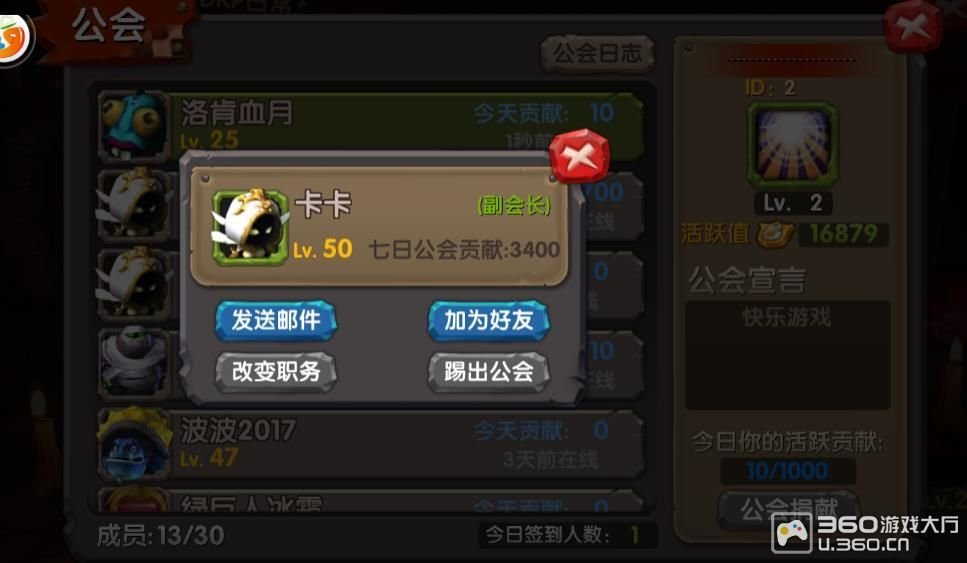Screen dimensions: 967x563
Task: Close the guild window with top-right red X
Action: 913,28
